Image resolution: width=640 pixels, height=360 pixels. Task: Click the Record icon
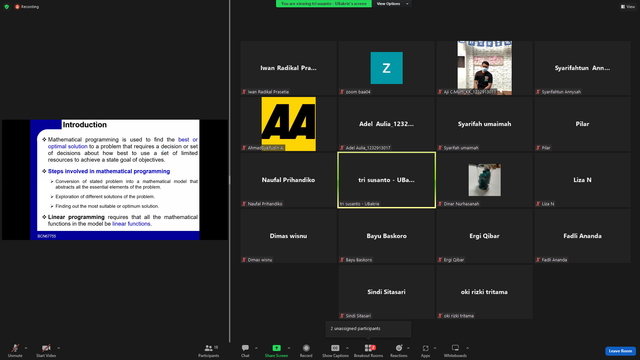306,348
